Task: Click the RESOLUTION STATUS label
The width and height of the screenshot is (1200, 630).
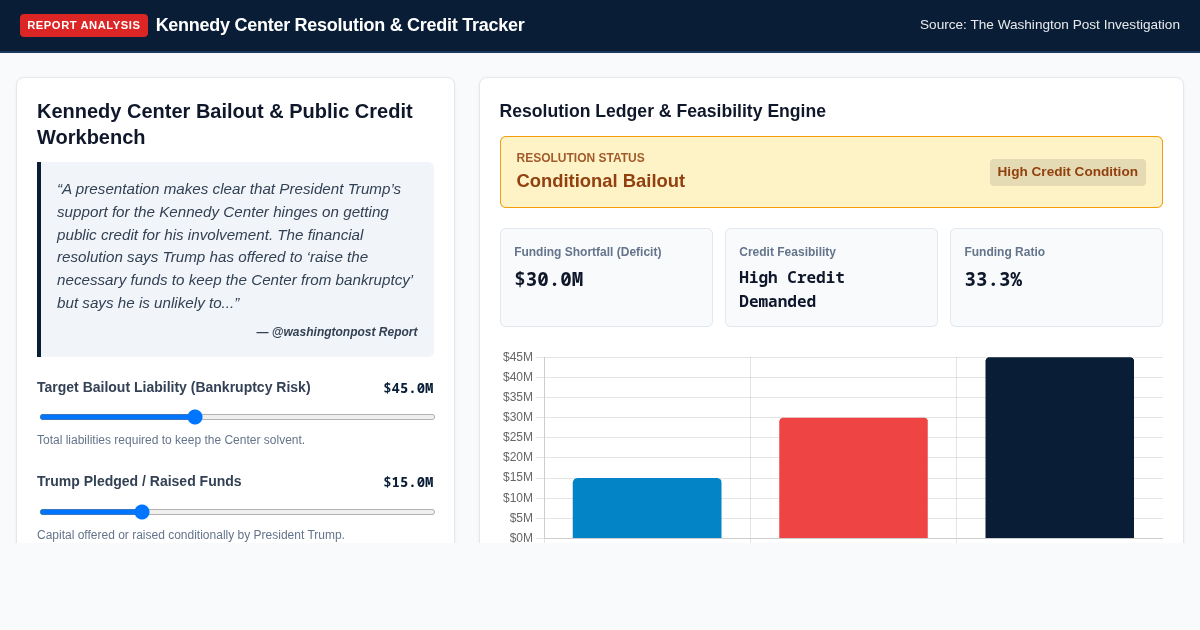Action: pos(581,158)
